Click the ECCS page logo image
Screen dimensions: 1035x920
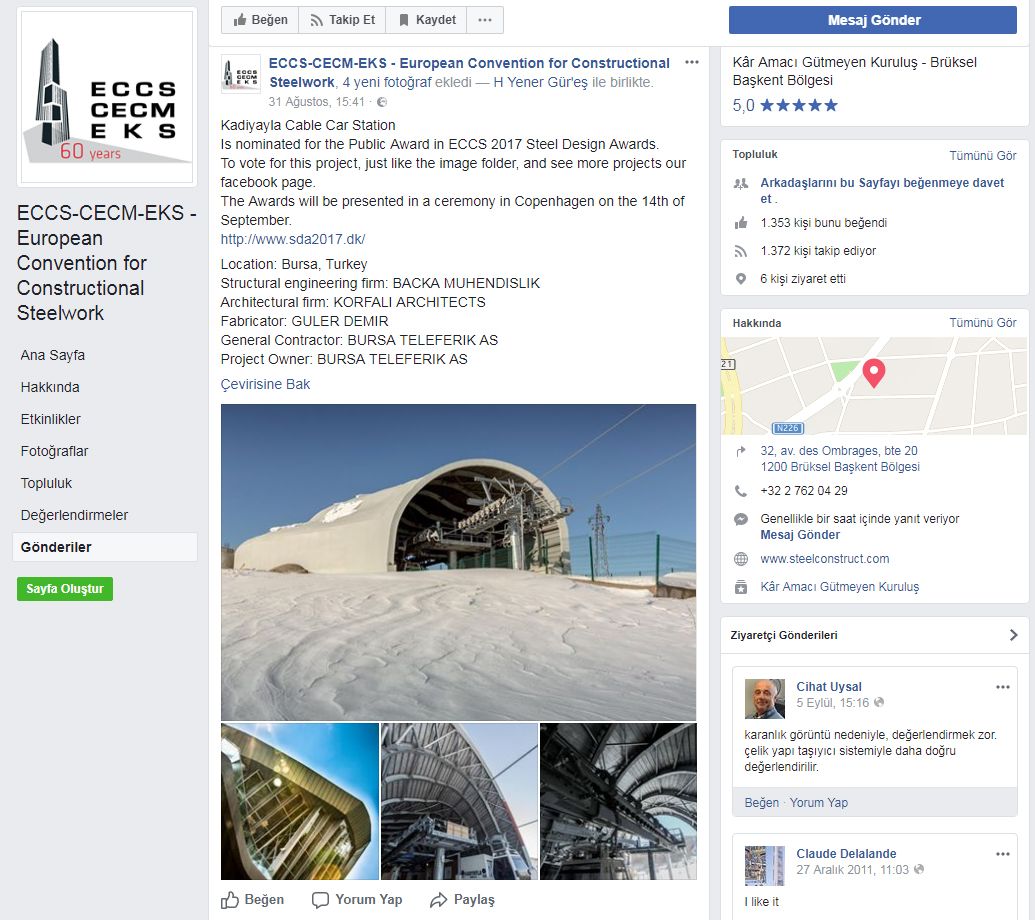click(106, 96)
